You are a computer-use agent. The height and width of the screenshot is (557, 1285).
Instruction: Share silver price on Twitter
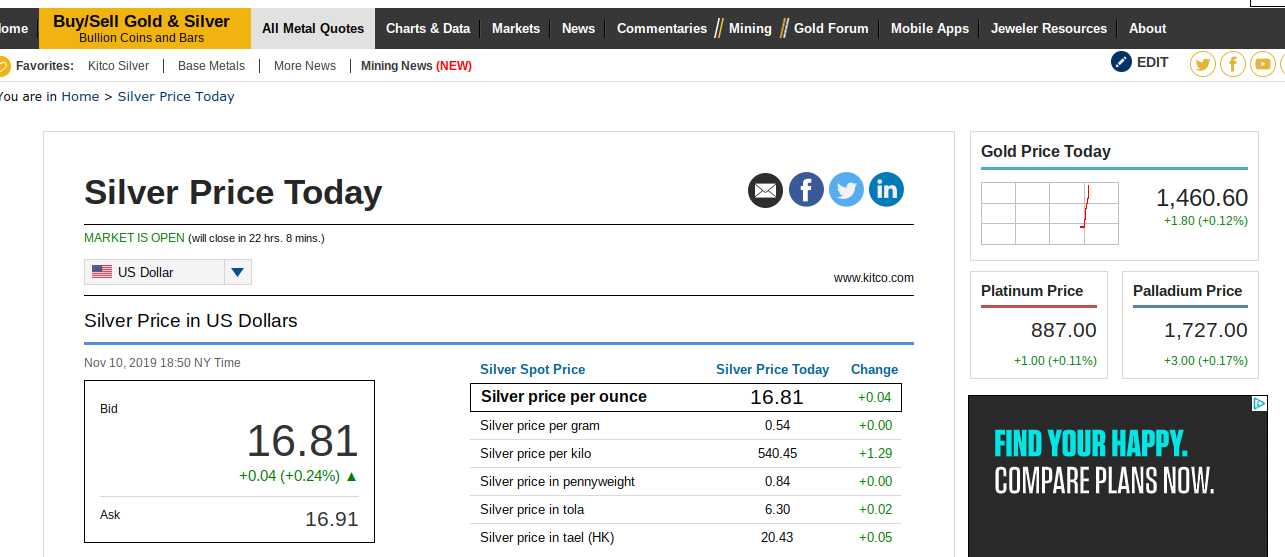coord(846,190)
